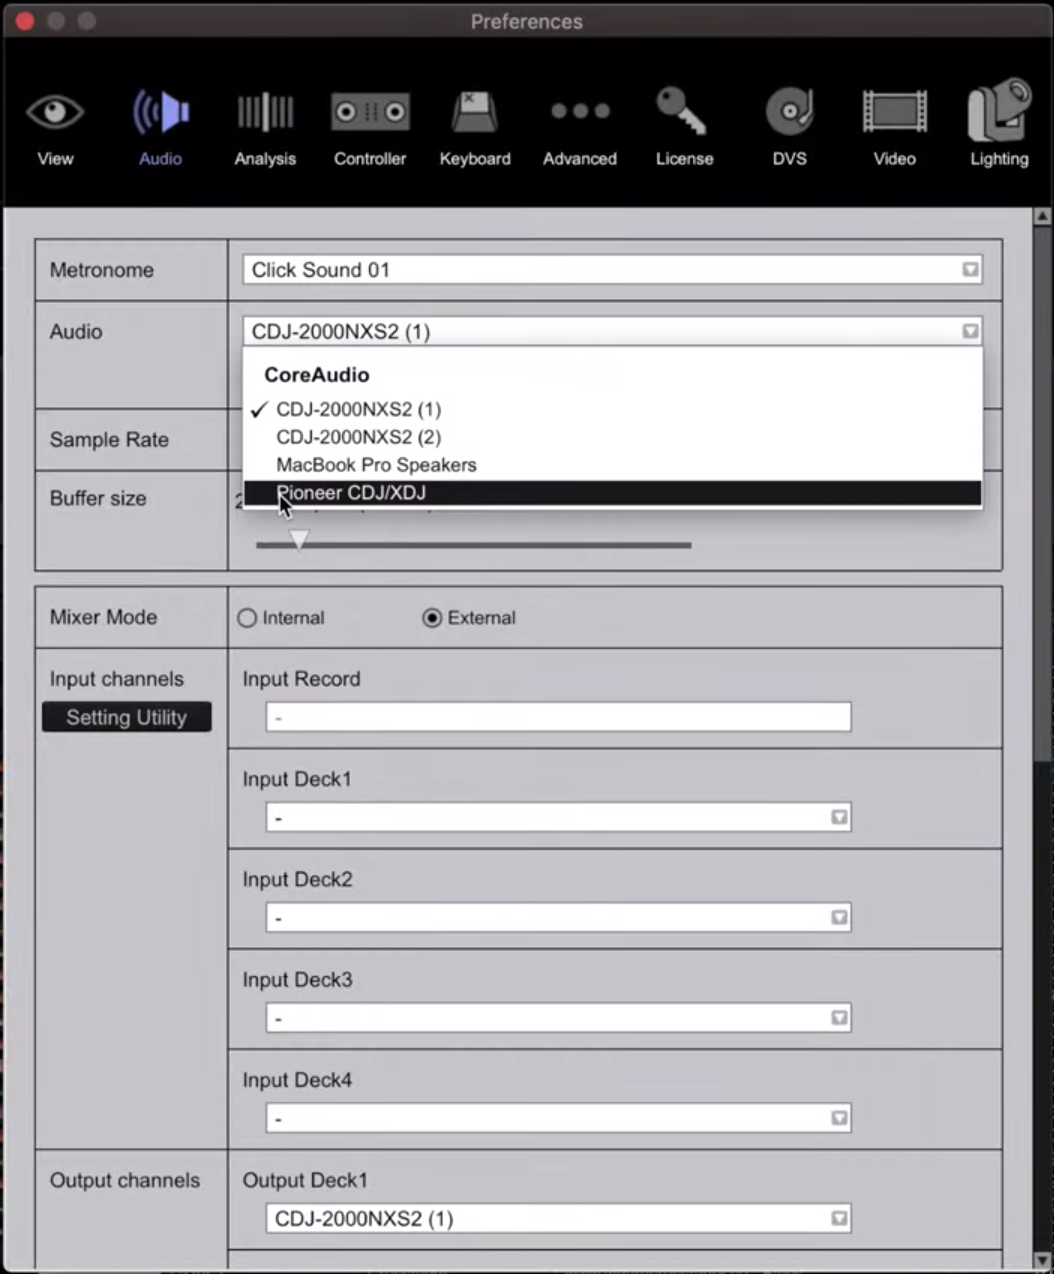Click the Setting Utility button
The height and width of the screenshot is (1274, 1054).
(x=126, y=717)
